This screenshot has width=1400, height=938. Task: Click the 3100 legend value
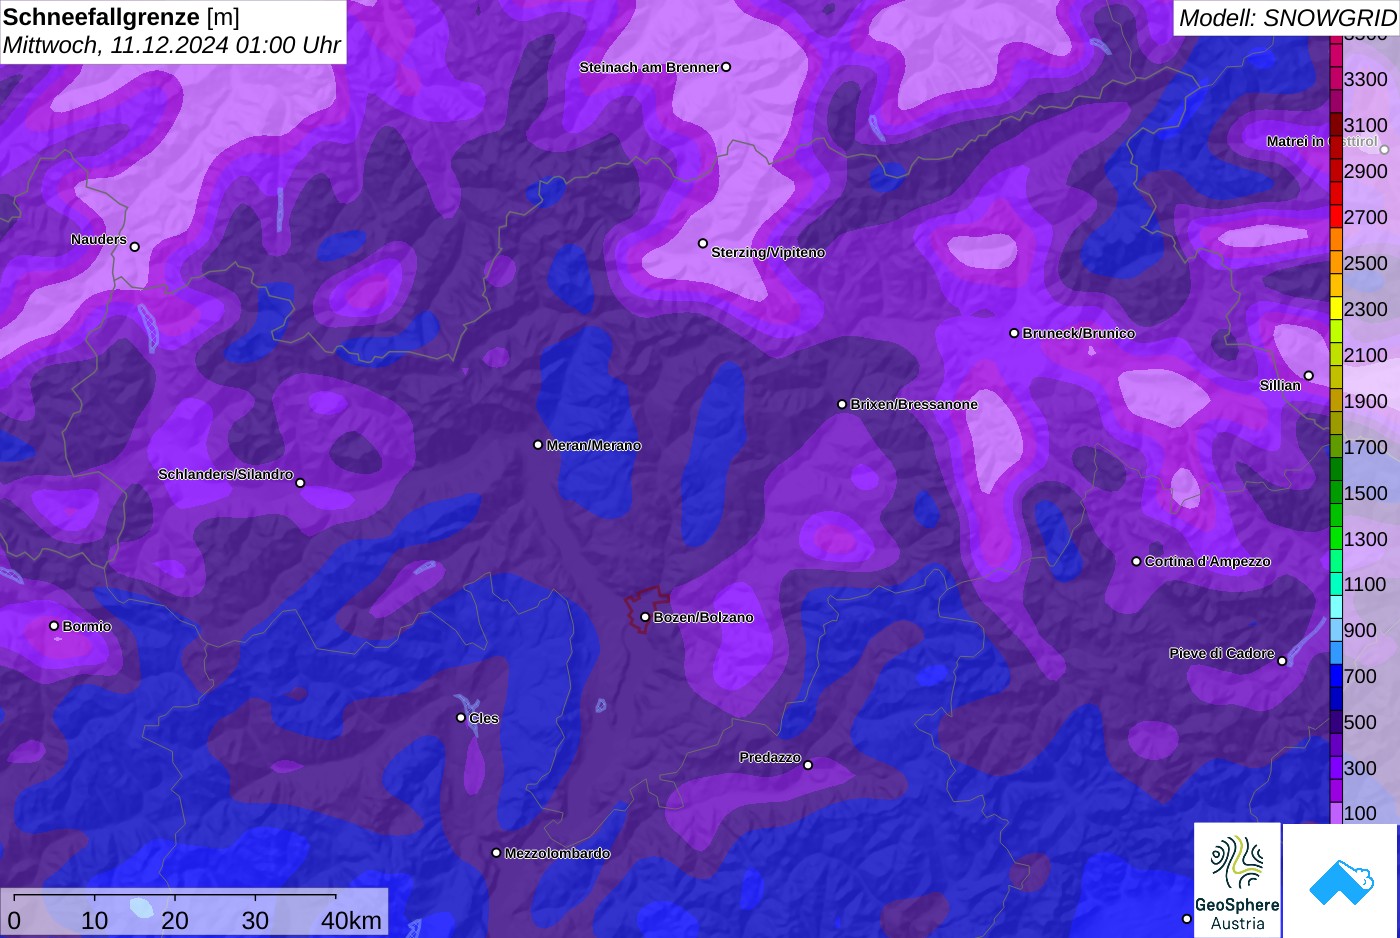click(1365, 125)
